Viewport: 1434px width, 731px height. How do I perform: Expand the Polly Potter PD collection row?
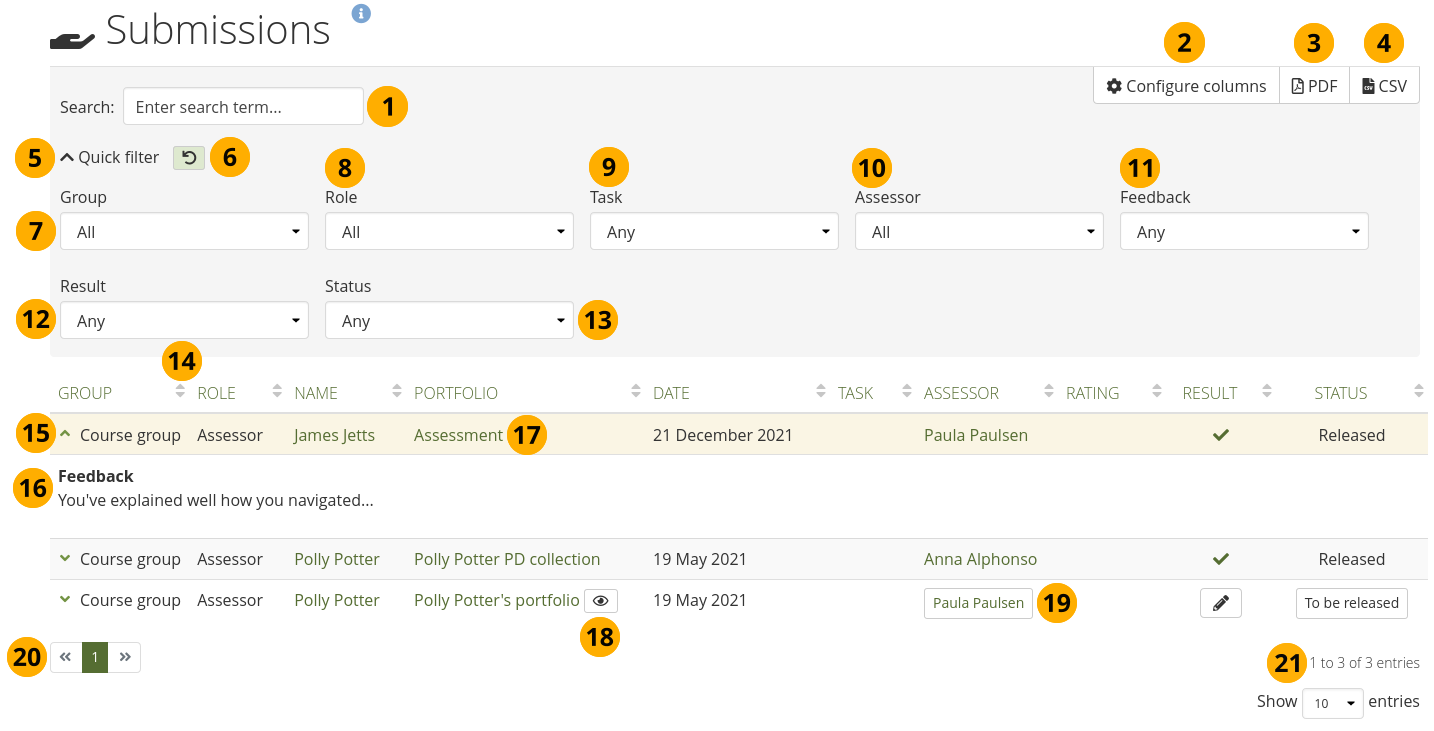(x=66, y=559)
